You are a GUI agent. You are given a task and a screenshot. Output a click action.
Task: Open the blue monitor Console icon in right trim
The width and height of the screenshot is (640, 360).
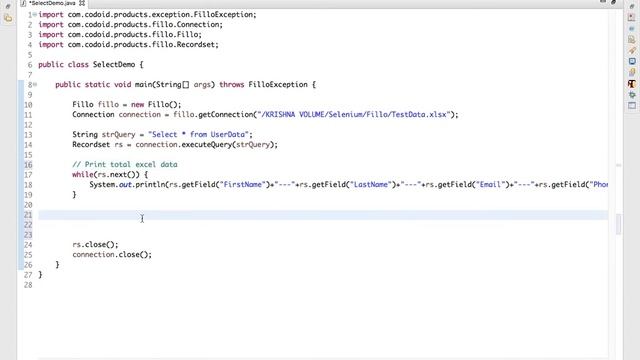[632, 62]
